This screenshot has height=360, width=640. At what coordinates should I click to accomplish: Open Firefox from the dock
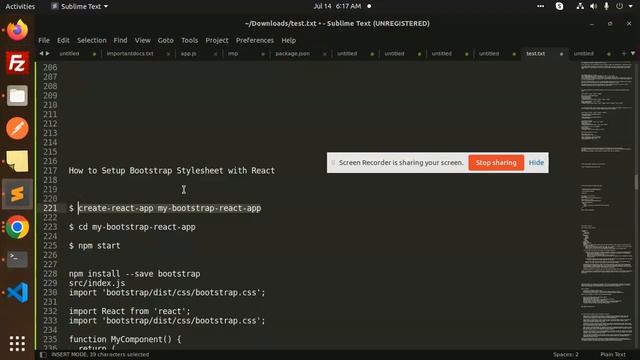tap(17, 30)
